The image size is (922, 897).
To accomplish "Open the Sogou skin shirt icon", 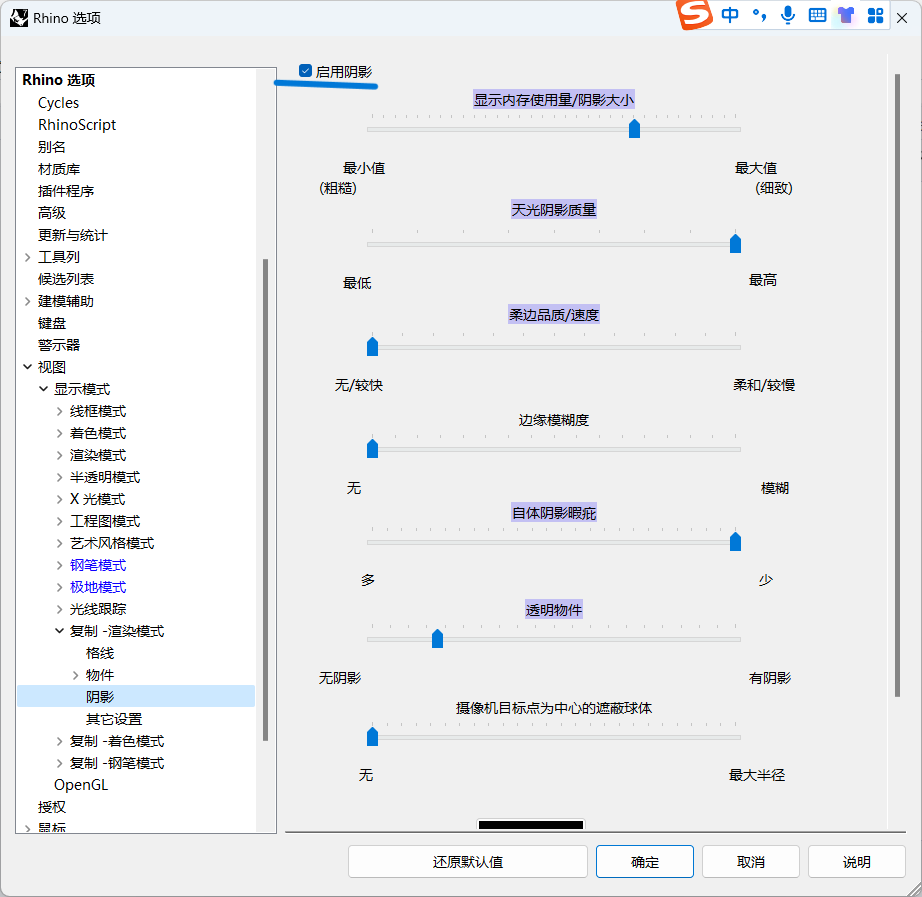I will pos(846,15).
